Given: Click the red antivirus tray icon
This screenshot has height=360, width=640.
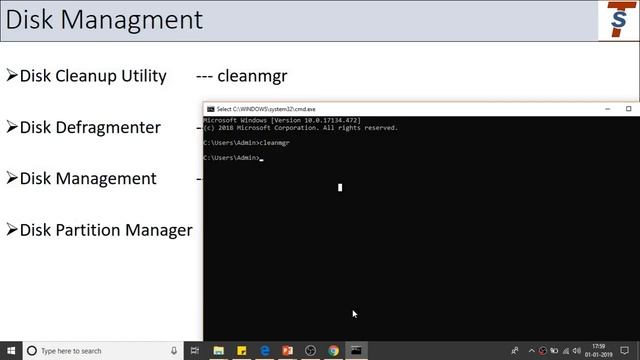Looking at the screenshot, I should pyautogui.click(x=542, y=351).
